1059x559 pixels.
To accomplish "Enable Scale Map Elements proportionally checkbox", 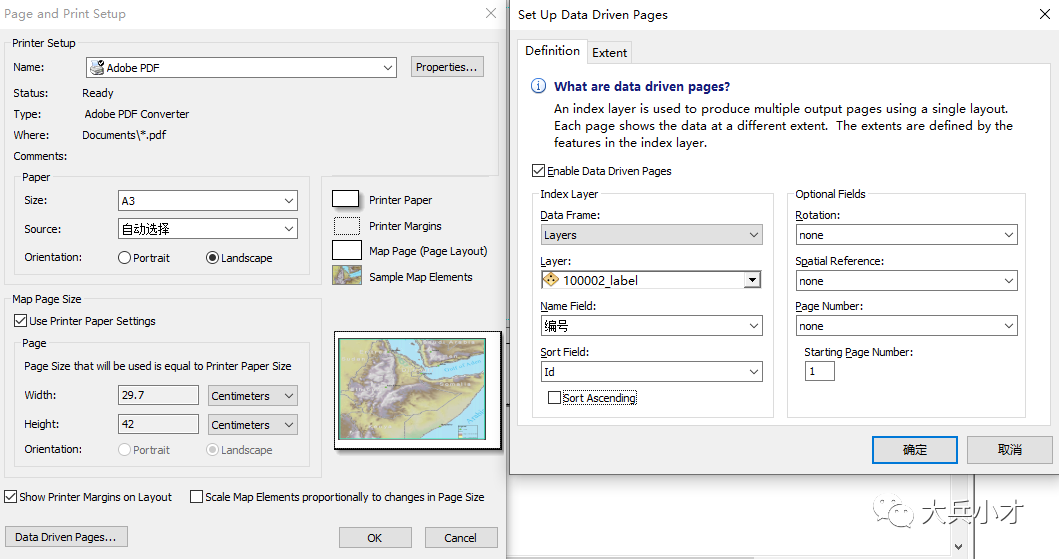I will (197, 497).
